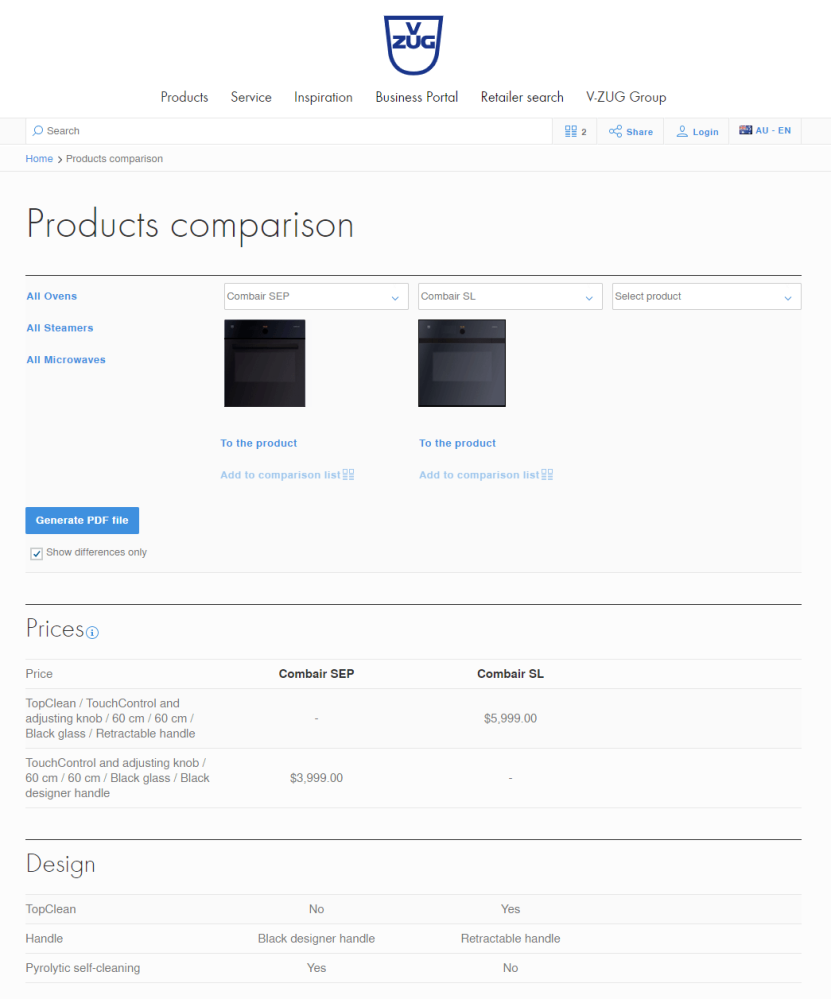The image size is (831, 999).
Task: Click the Generate PDF file button
Action: tap(82, 521)
